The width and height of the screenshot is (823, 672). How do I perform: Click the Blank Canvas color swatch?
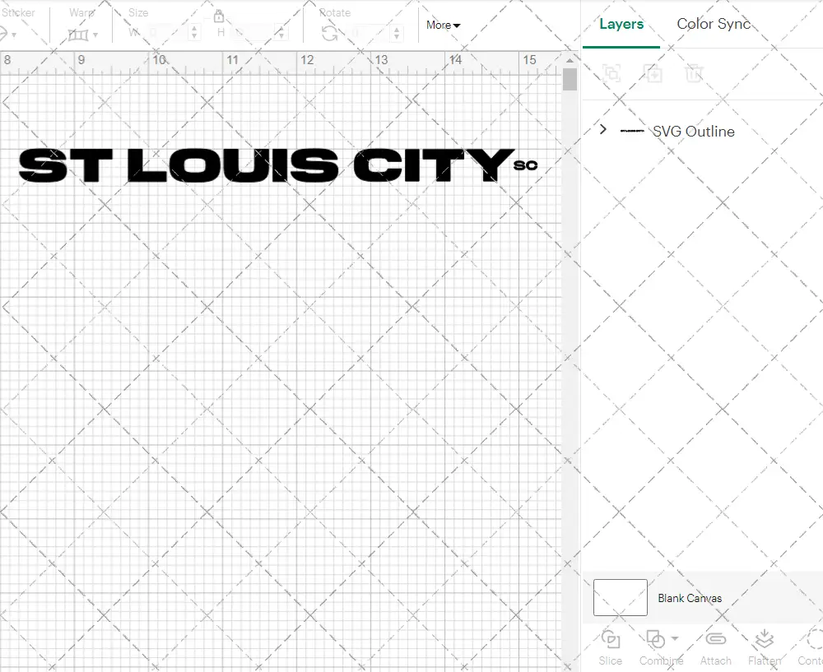pyautogui.click(x=619, y=597)
